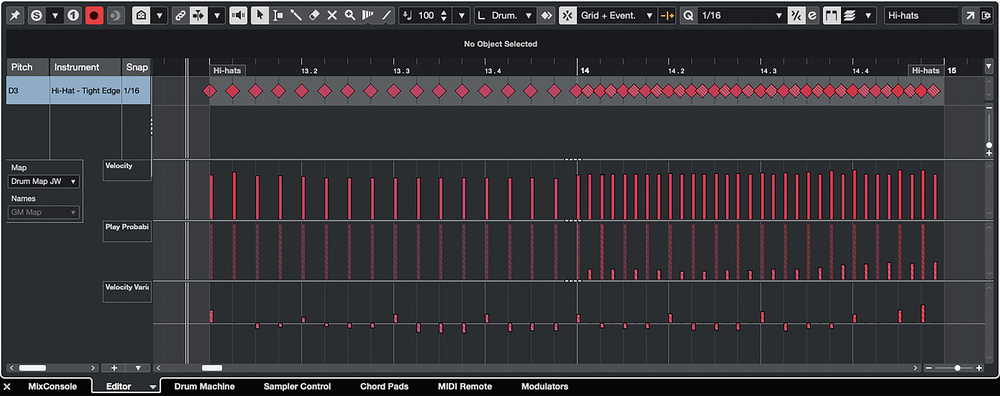
Task: Toggle the Snap on/off button
Action: (568, 15)
